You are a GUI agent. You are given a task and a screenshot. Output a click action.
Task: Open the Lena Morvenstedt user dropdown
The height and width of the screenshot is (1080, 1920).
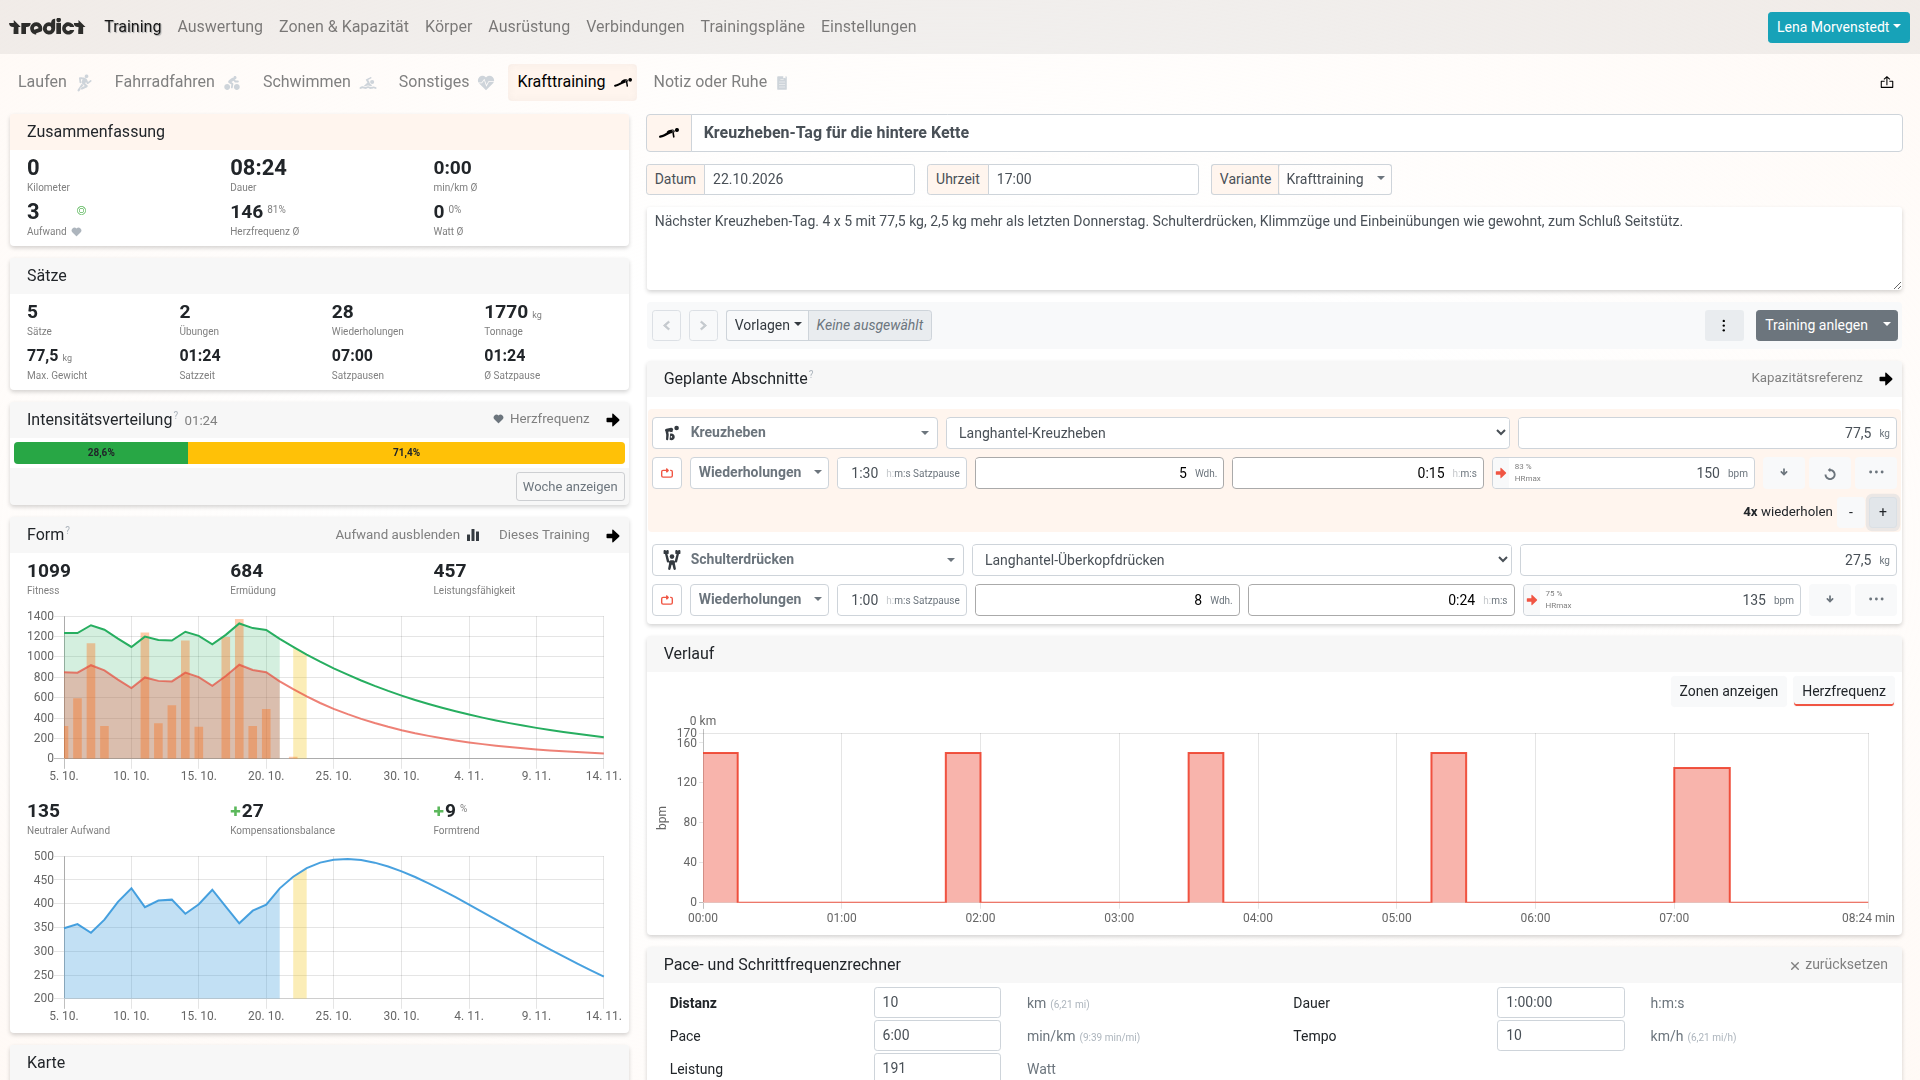1838,27
